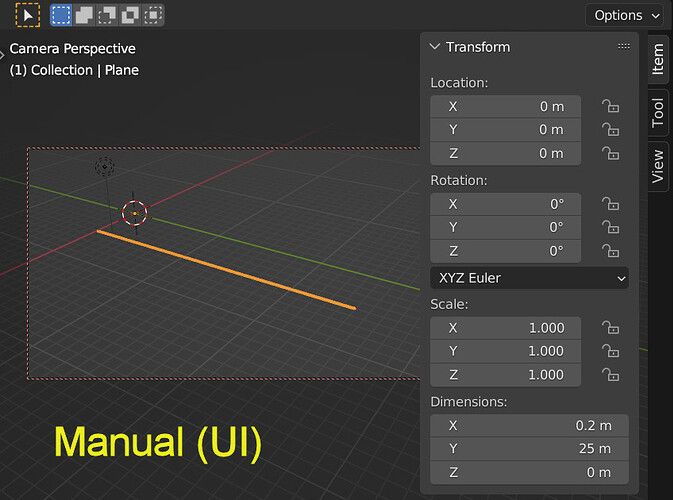Edit Location Z value field
Image resolution: width=673 pixels, height=500 pixels.
pyautogui.click(x=505, y=153)
